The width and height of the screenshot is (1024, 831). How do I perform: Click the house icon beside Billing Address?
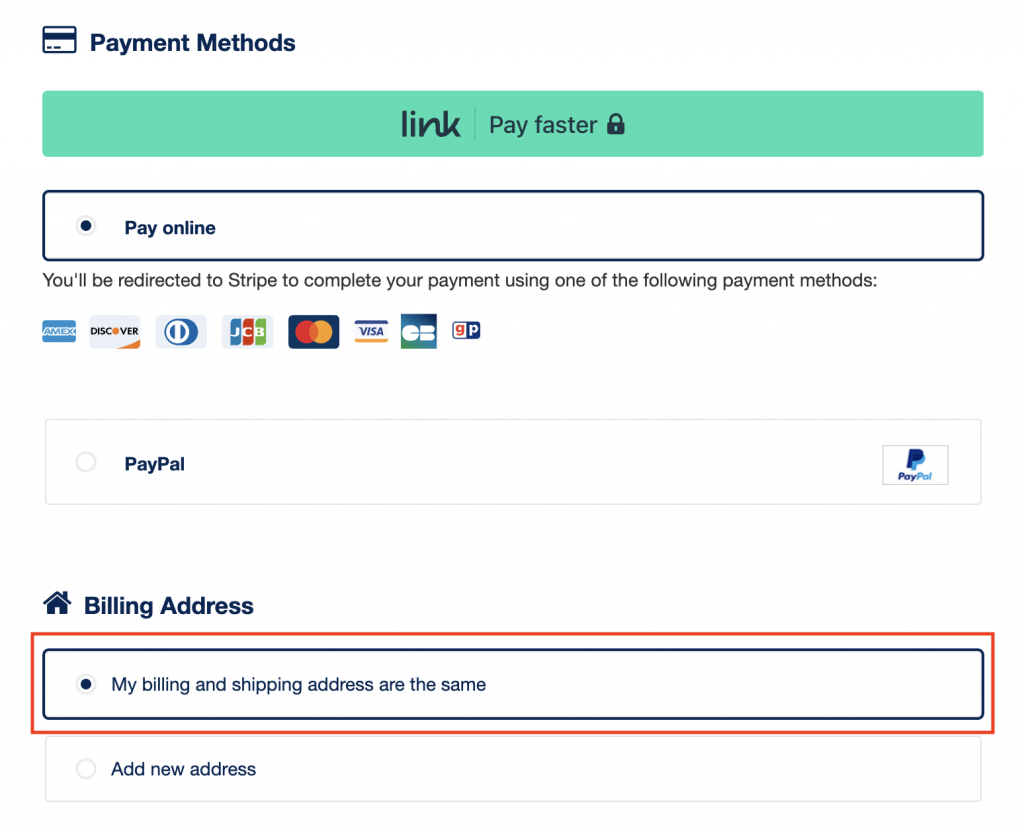point(58,604)
